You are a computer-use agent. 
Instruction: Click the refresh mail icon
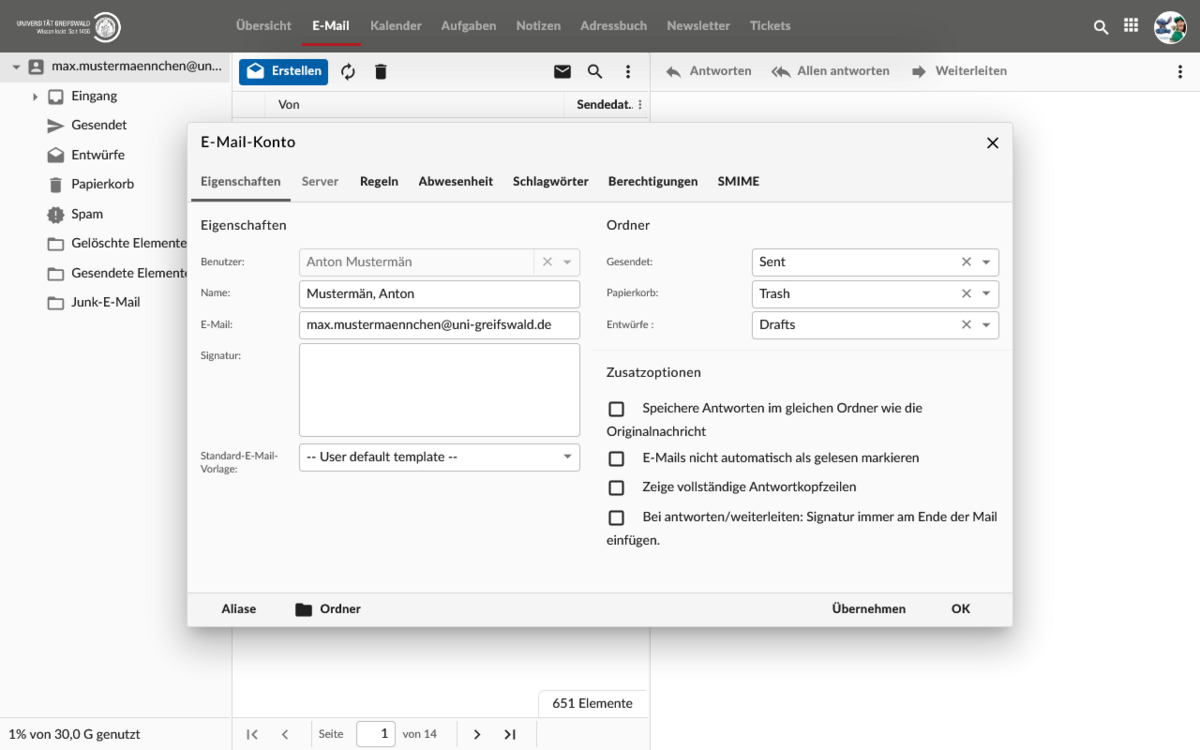348,72
